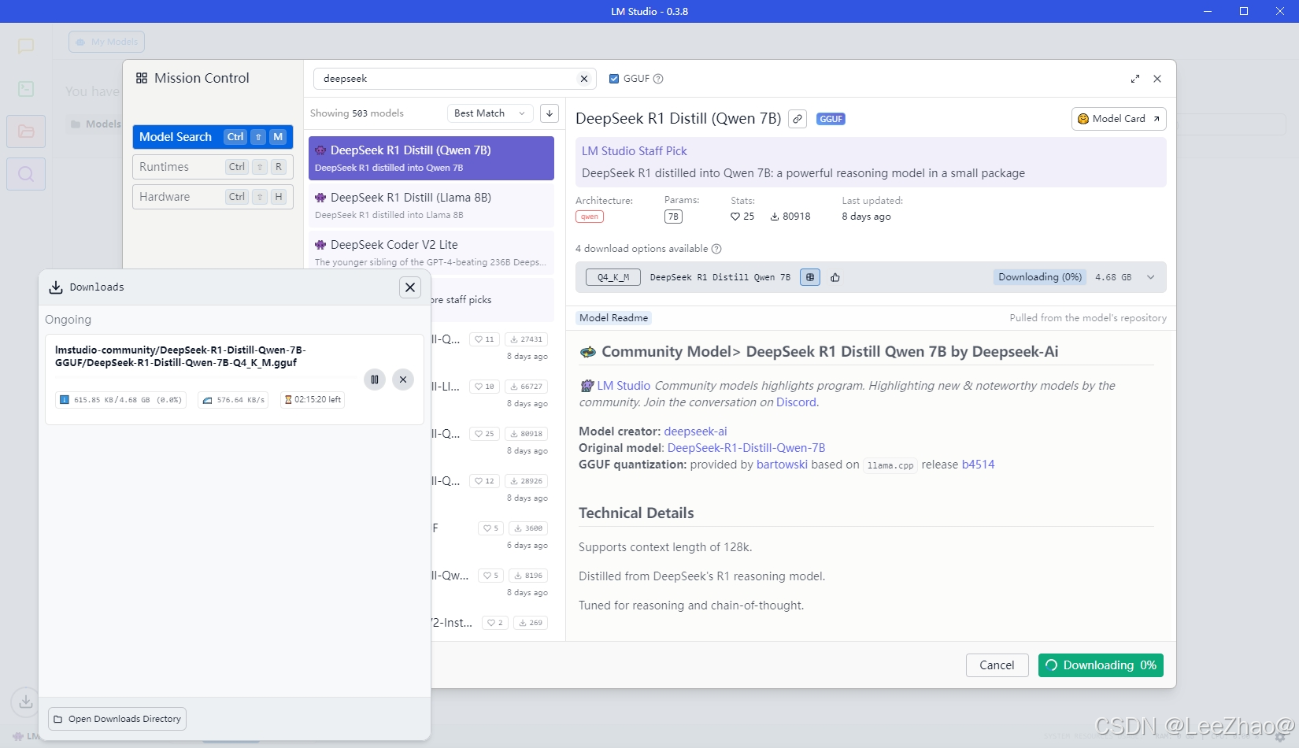Screen dimensions: 1299x748
Task: Click the GPU offload icon on Q4_K_M row
Action: (x=810, y=277)
